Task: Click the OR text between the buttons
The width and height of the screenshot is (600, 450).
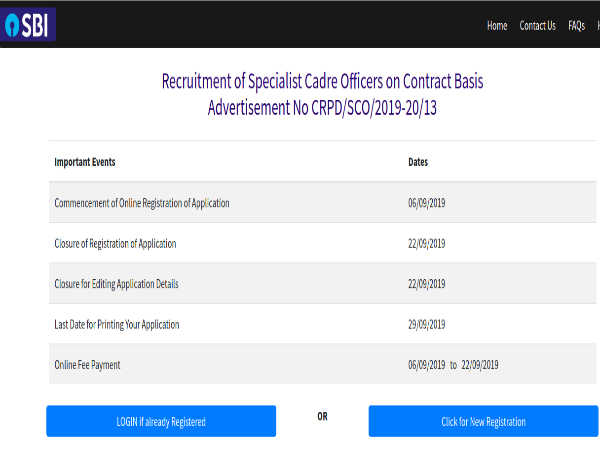Action: tap(322, 416)
